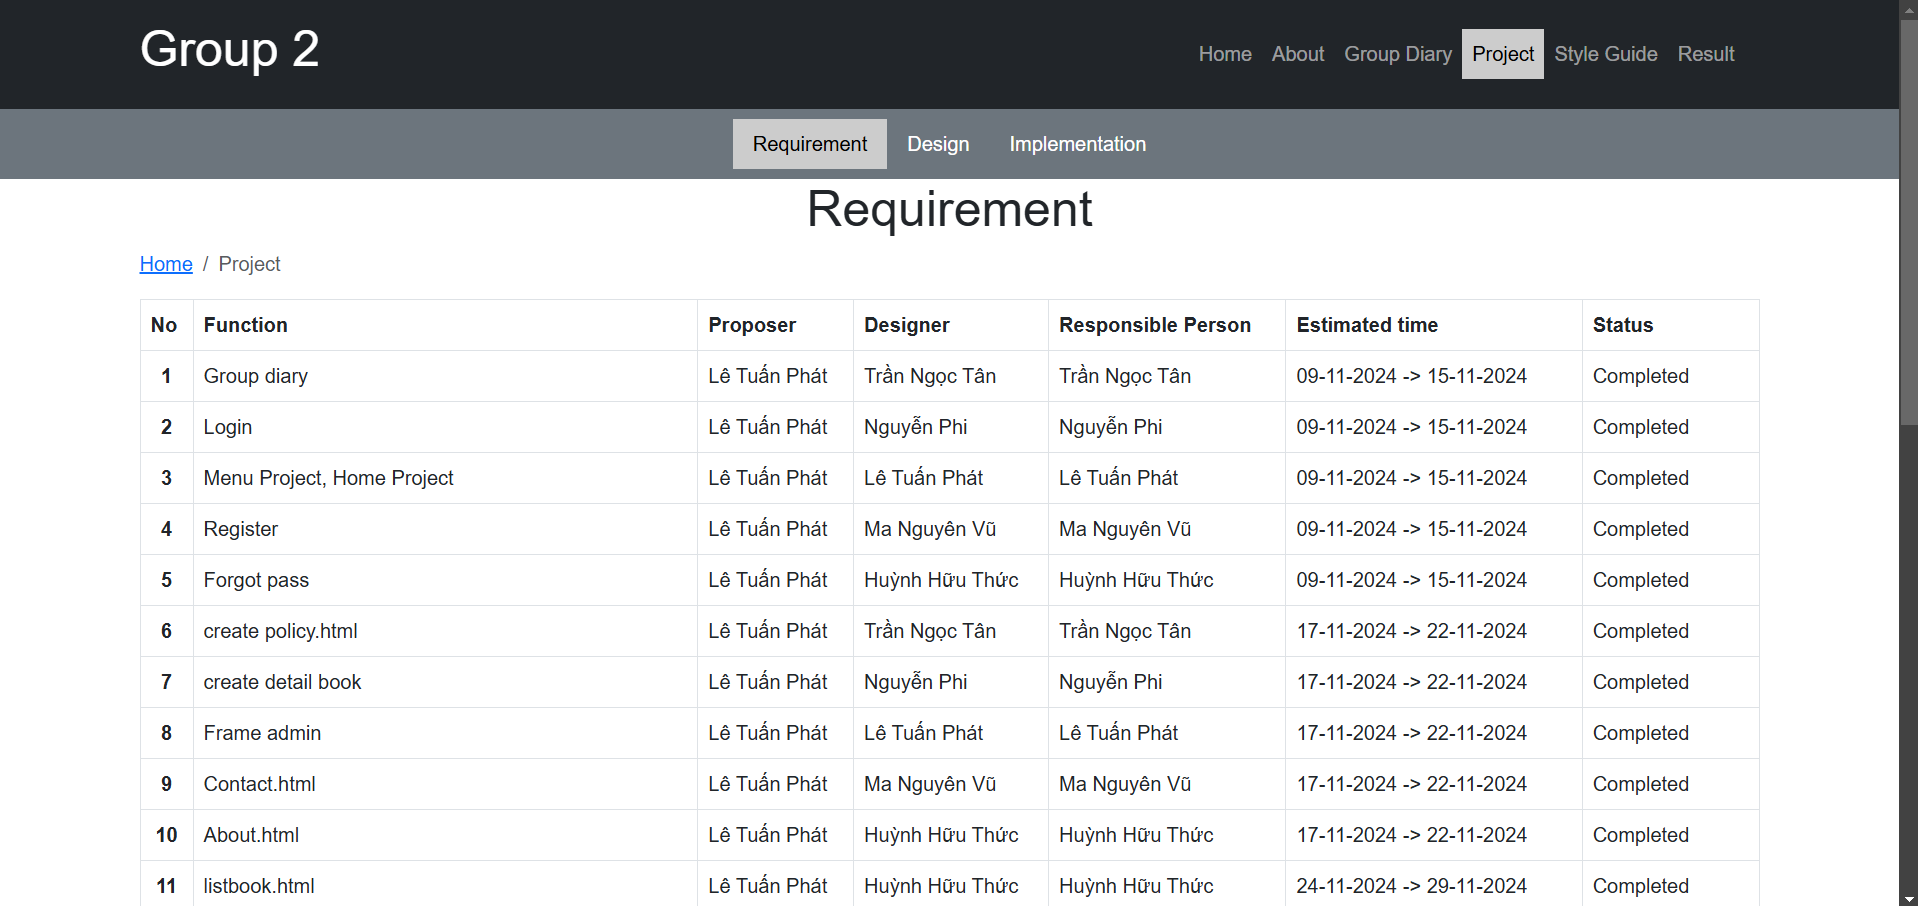Select the Project nav item
This screenshot has width=1918, height=906.
point(1502,54)
